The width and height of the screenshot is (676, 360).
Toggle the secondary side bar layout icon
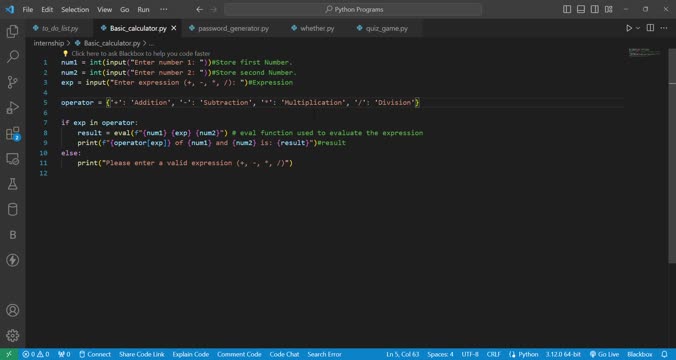[x=595, y=9]
